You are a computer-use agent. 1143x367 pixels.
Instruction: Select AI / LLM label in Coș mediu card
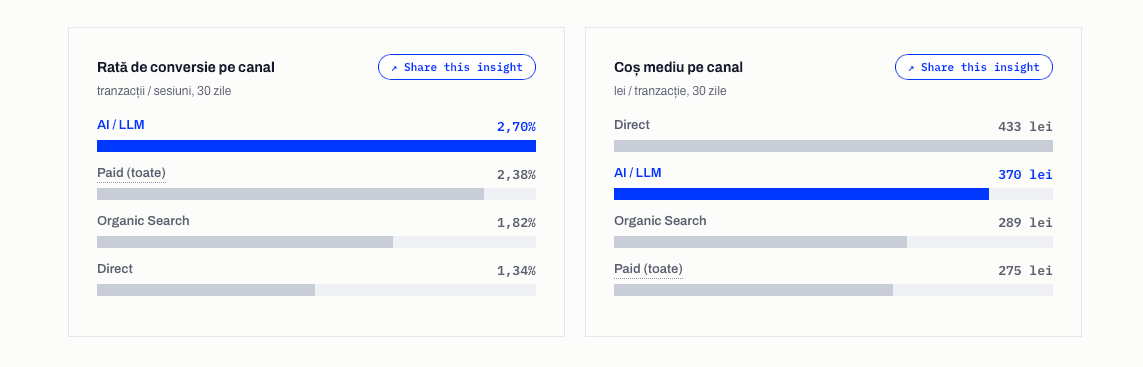(x=638, y=173)
